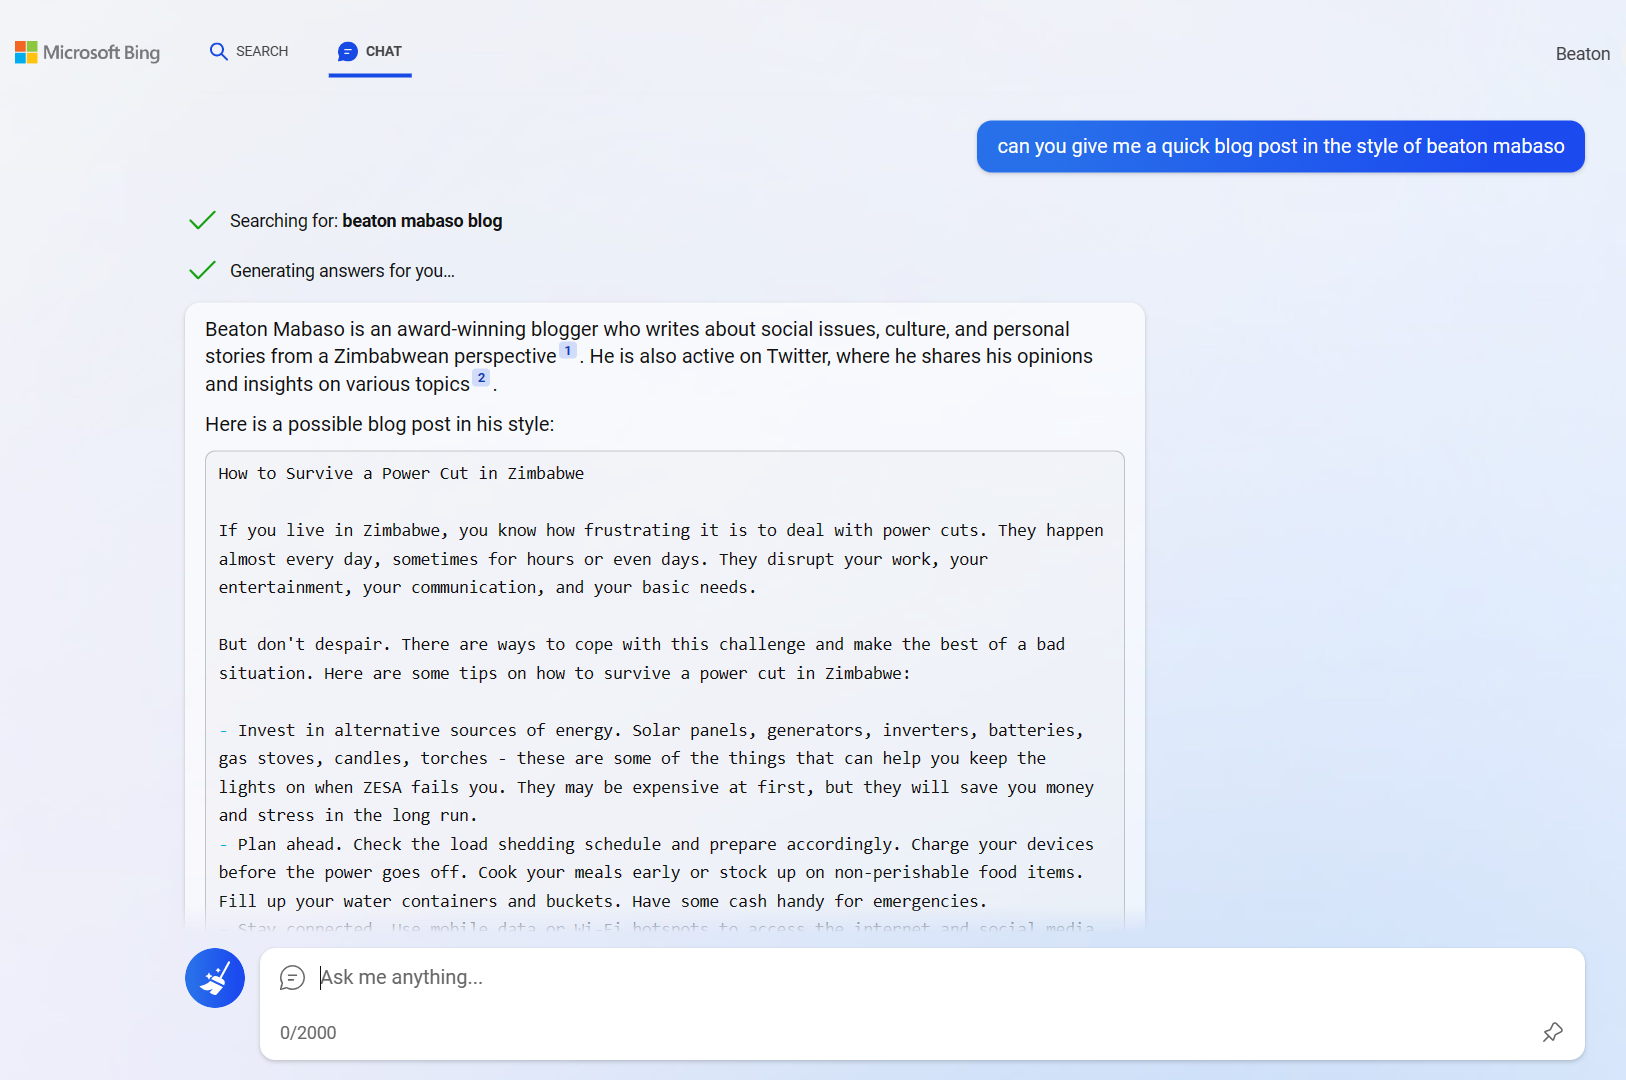Click the "Generating answers for you" status text

(342, 271)
